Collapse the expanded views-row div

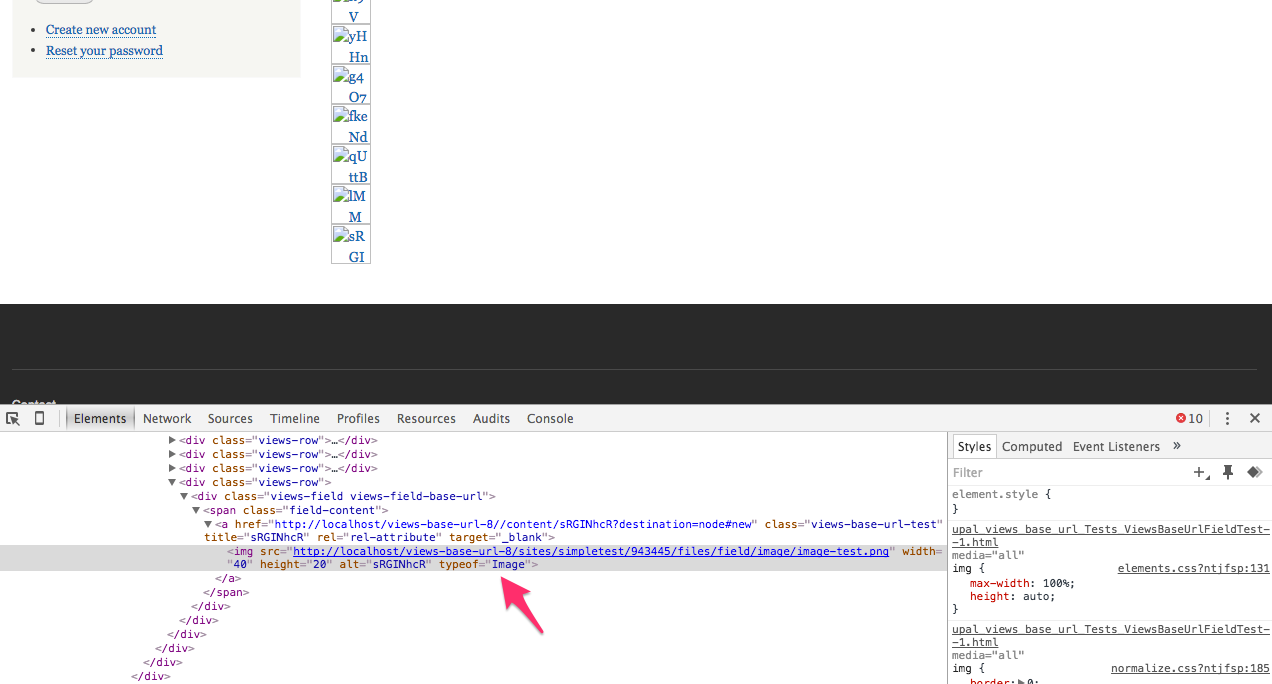(x=172, y=482)
